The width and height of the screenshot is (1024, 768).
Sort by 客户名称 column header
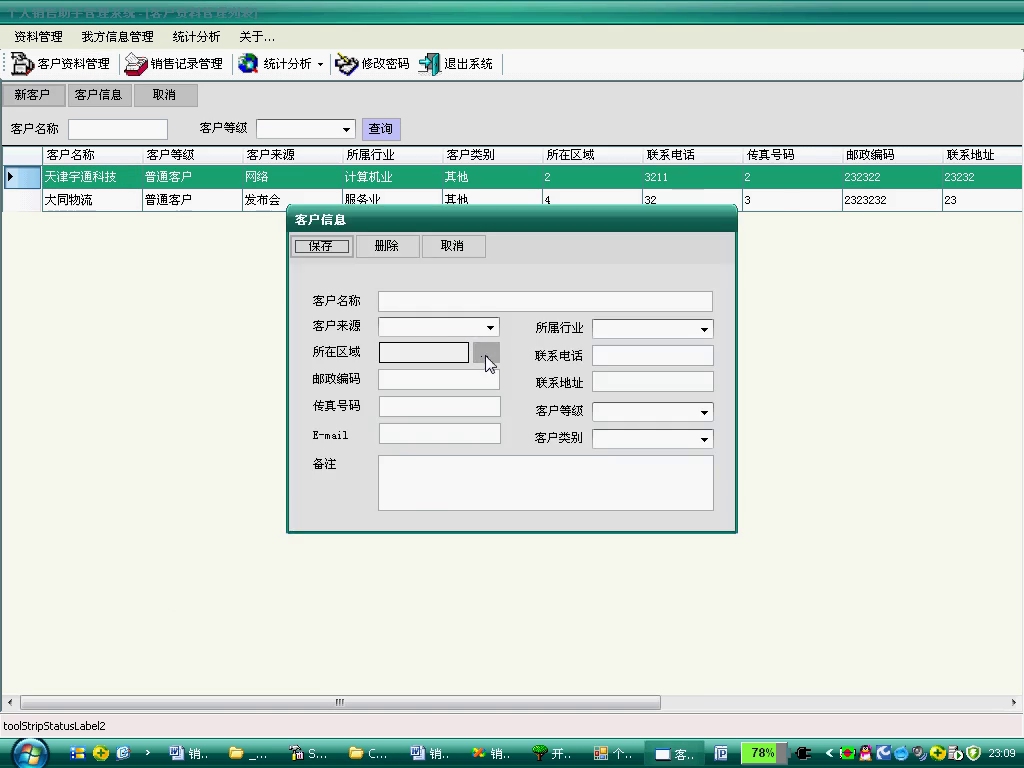point(92,155)
